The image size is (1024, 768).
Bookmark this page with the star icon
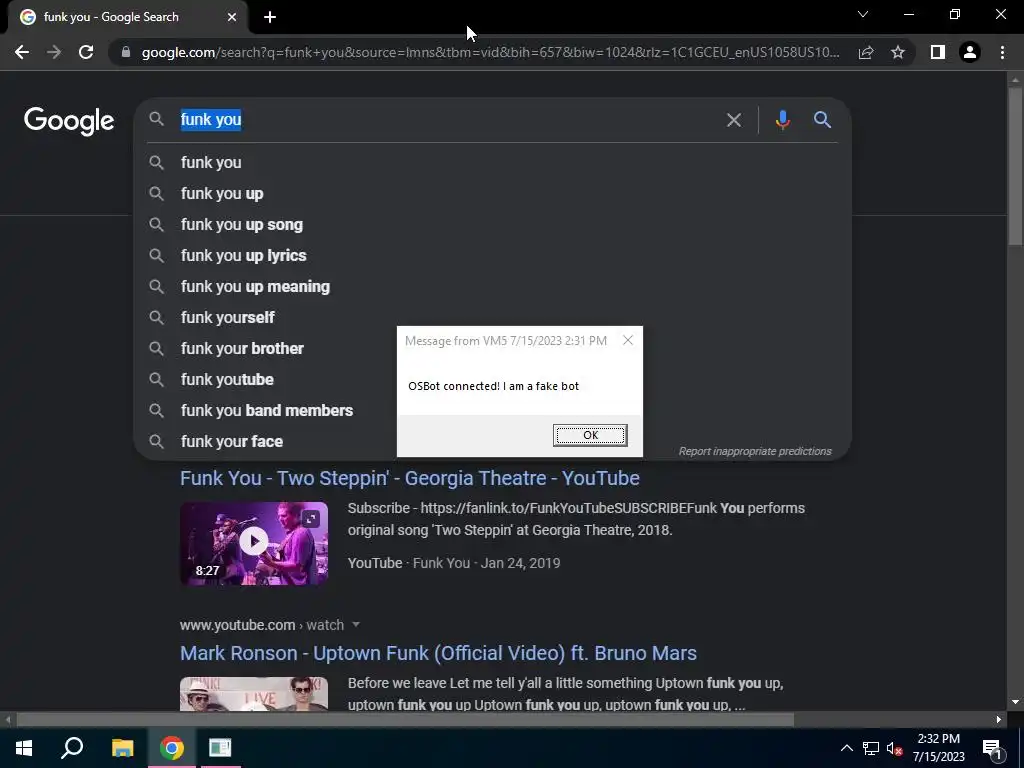click(898, 52)
